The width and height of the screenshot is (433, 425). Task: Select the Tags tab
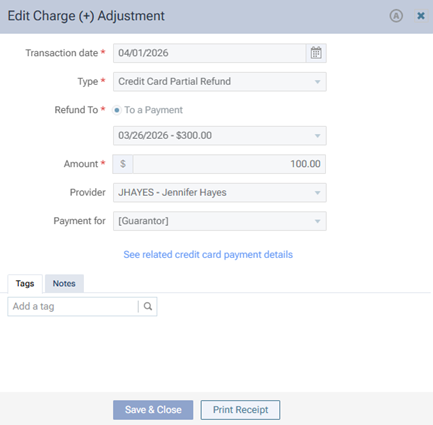pos(25,284)
